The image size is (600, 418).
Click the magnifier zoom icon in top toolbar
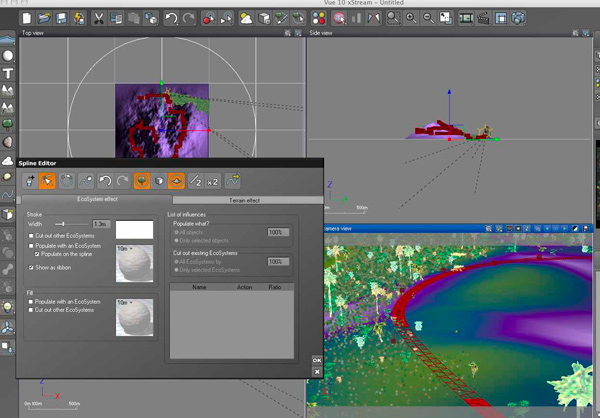tap(395, 18)
